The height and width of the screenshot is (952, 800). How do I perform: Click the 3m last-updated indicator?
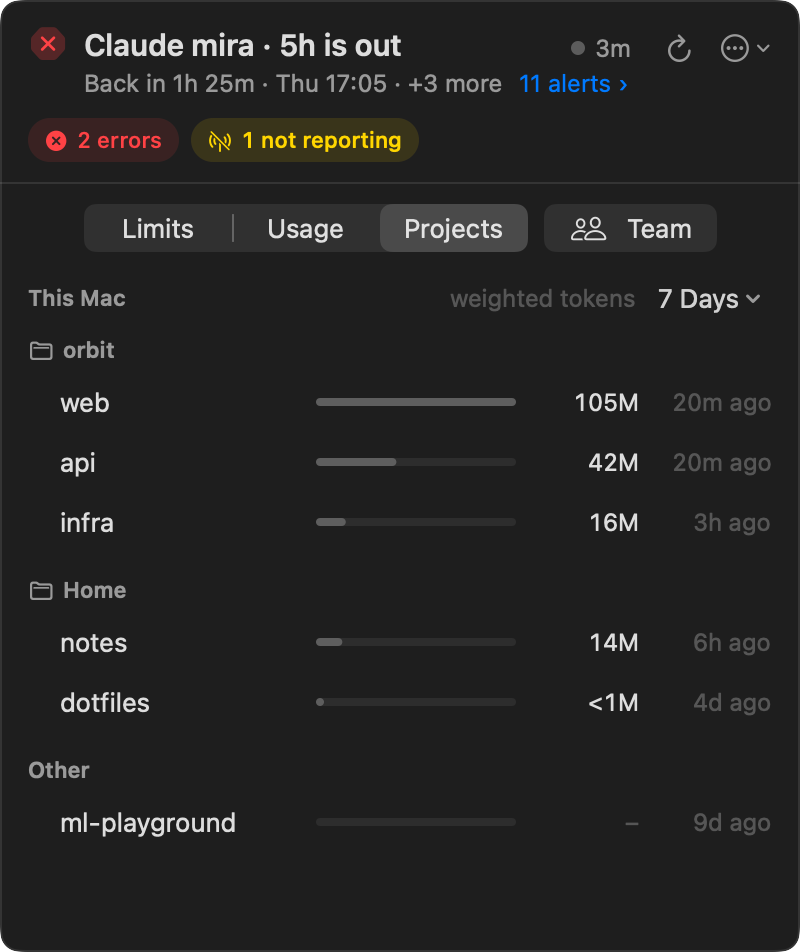tap(600, 49)
